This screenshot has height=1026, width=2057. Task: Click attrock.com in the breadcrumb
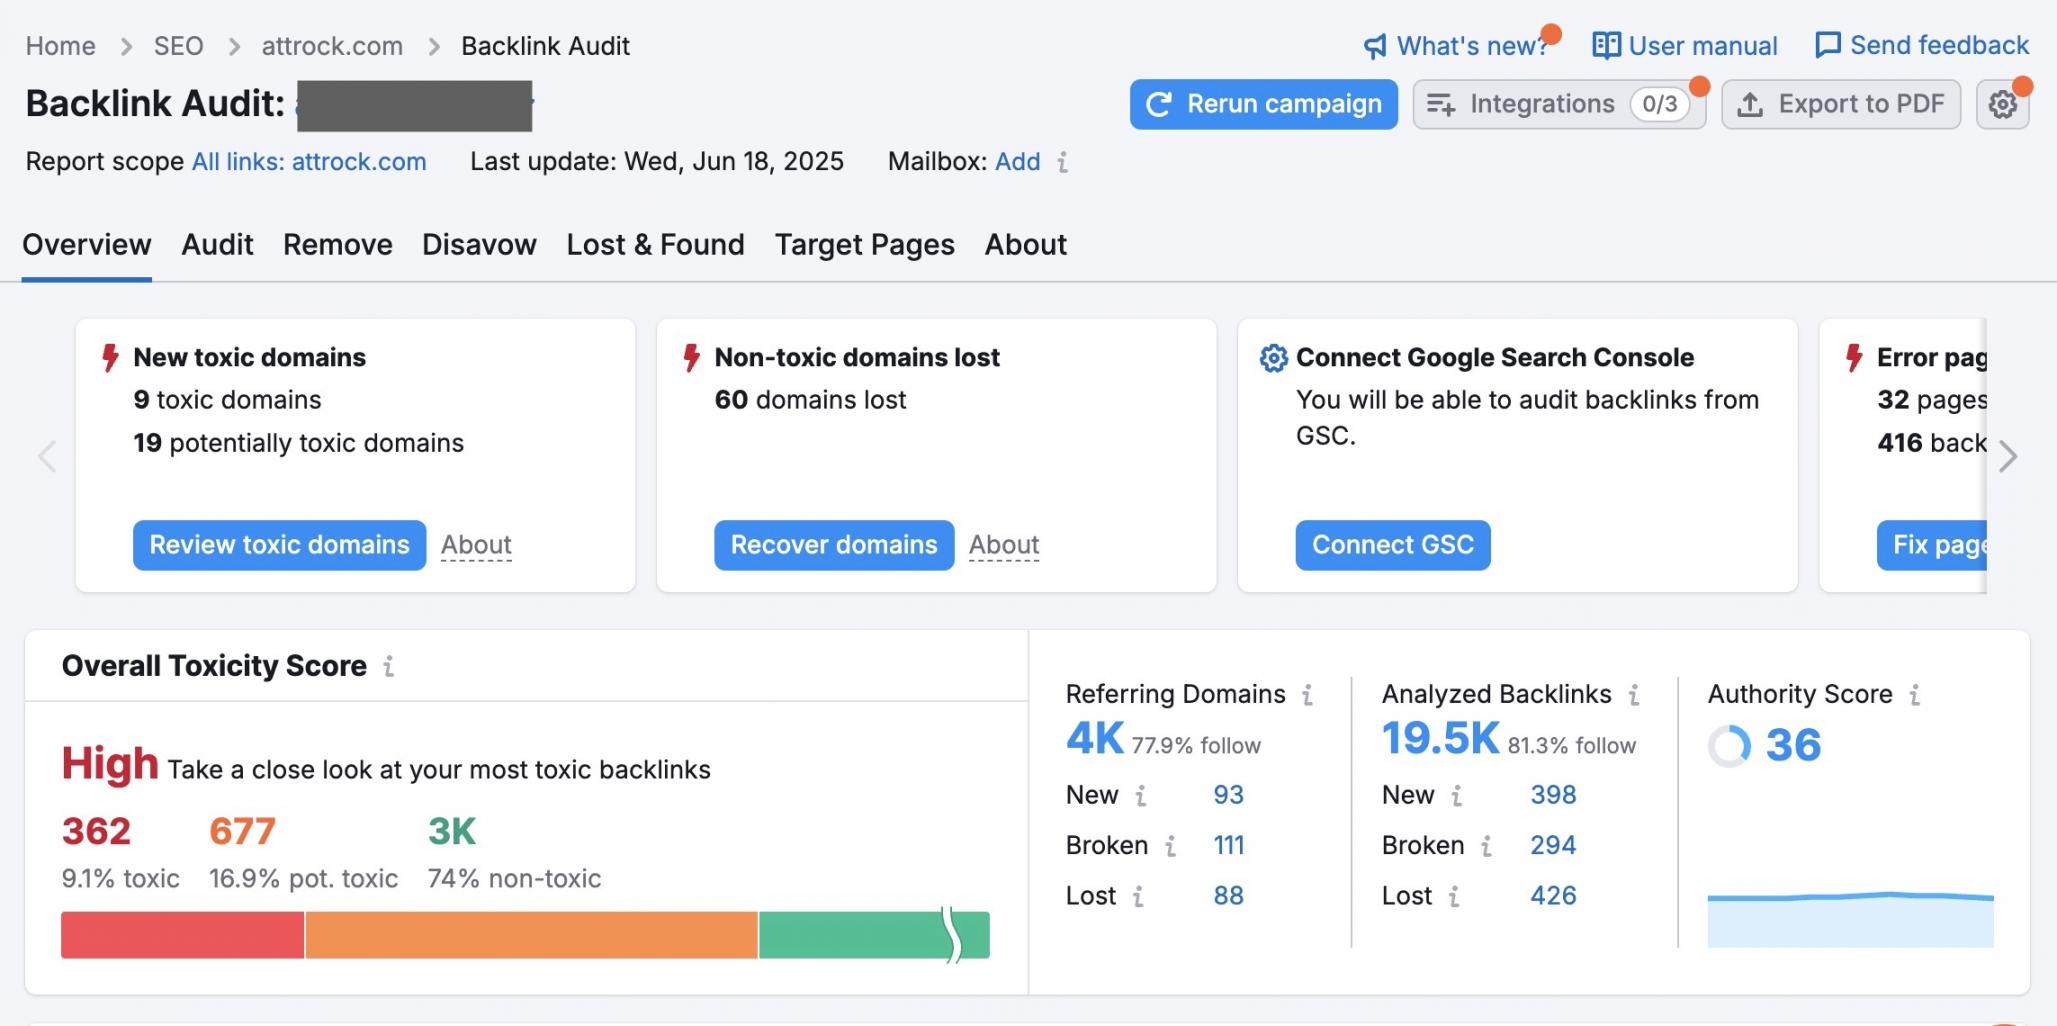tap(332, 46)
